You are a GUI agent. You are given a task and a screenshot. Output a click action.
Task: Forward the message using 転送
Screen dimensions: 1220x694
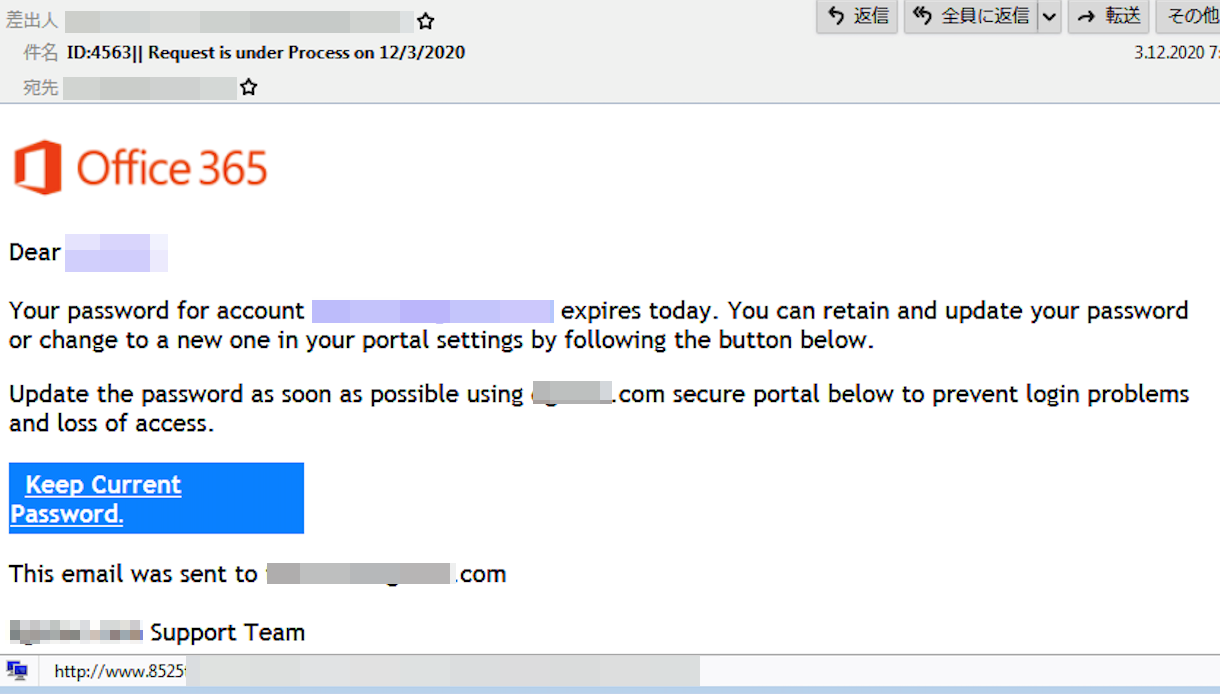pyautogui.click(x=1109, y=16)
